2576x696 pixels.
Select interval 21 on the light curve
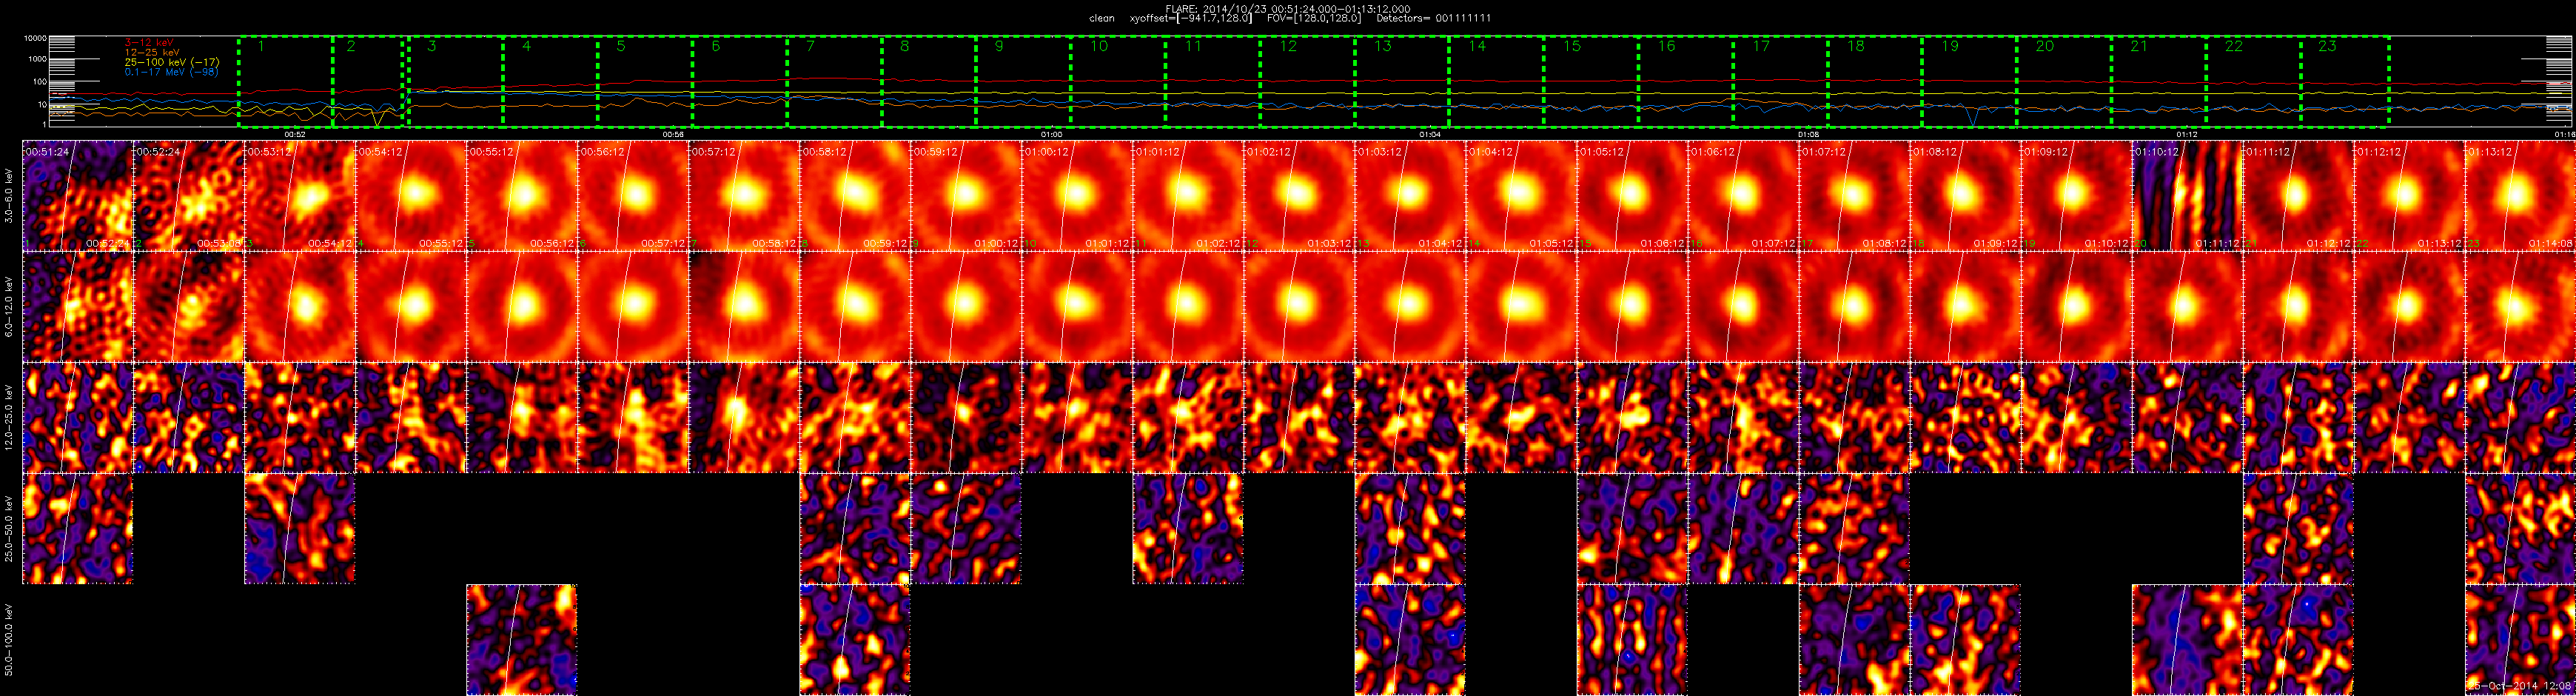tap(2159, 82)
